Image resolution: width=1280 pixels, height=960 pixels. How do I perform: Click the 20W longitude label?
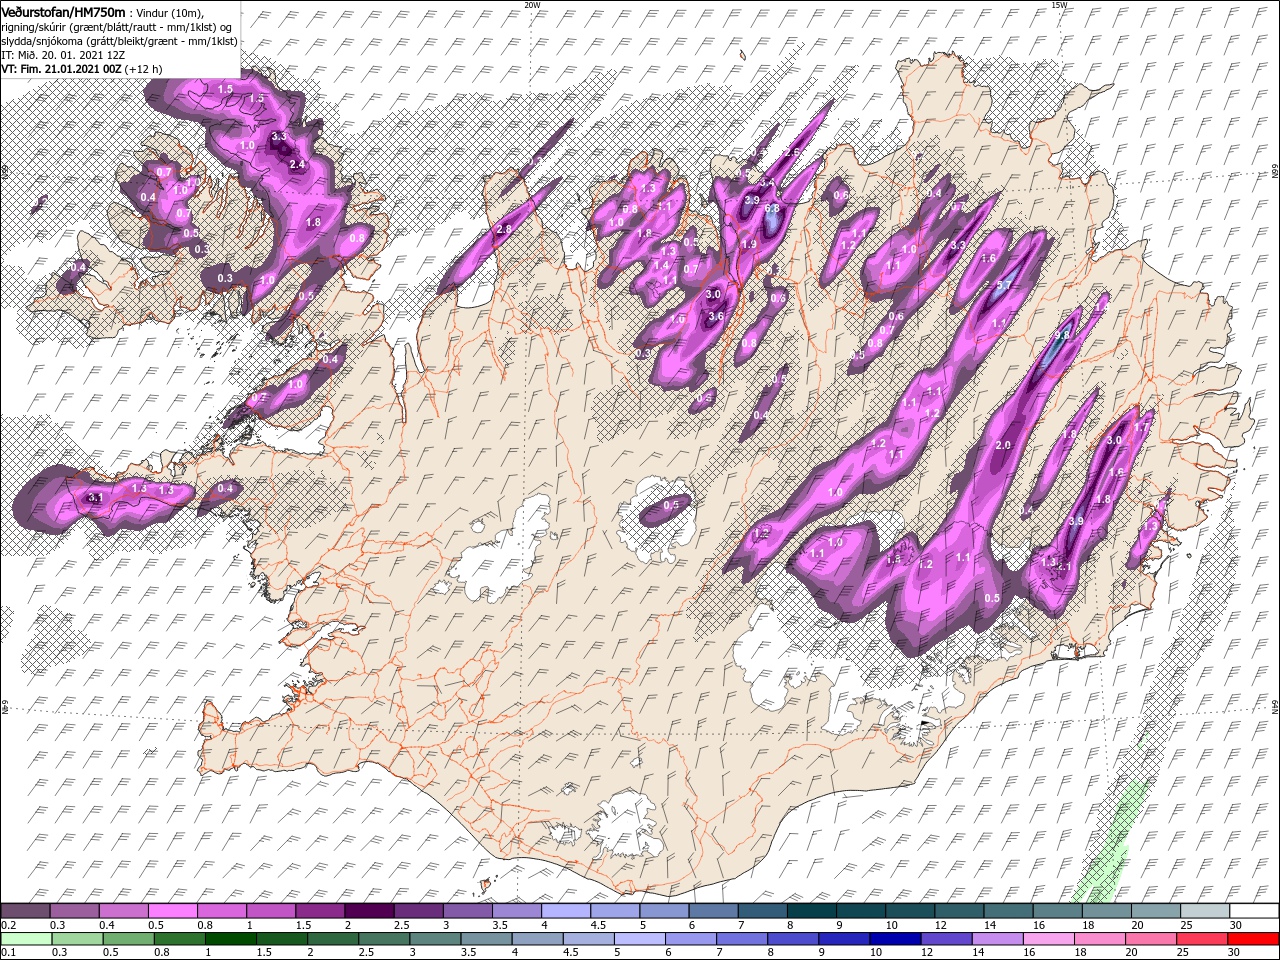click(x=532, y=5)
